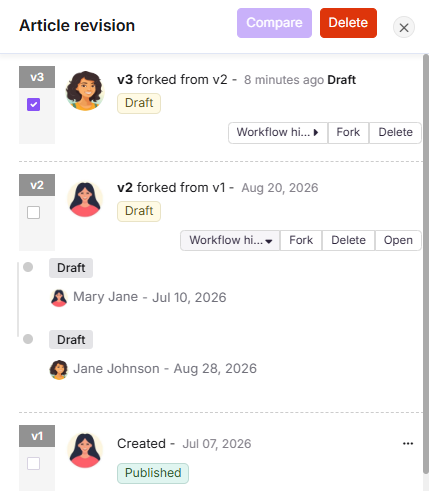
Task: Click 'Created - Jul 07, 2026' text
Action: tap(184, 444)
